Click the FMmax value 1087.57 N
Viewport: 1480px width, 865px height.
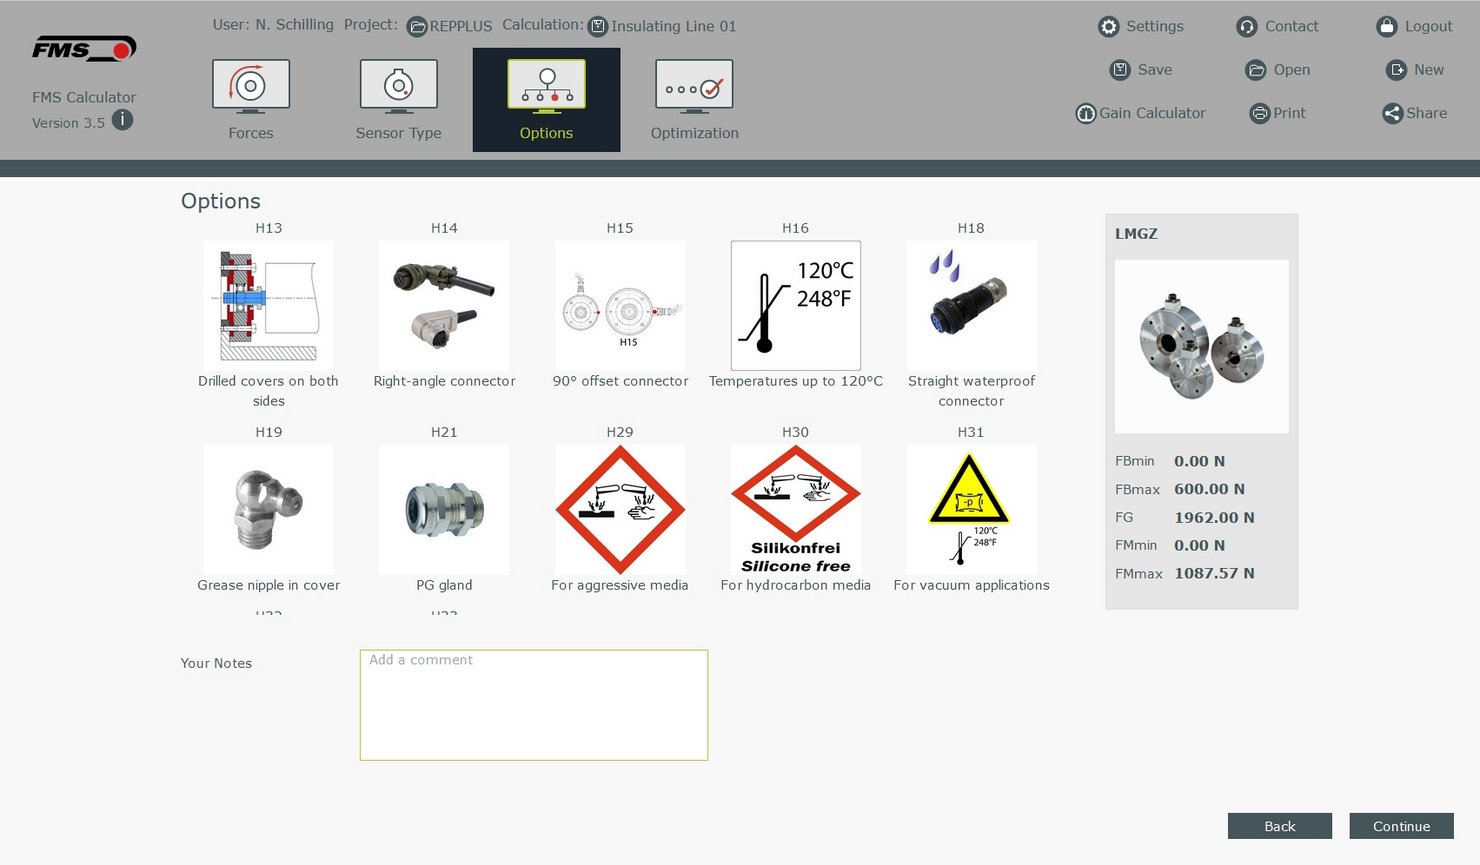point(1214,573)
